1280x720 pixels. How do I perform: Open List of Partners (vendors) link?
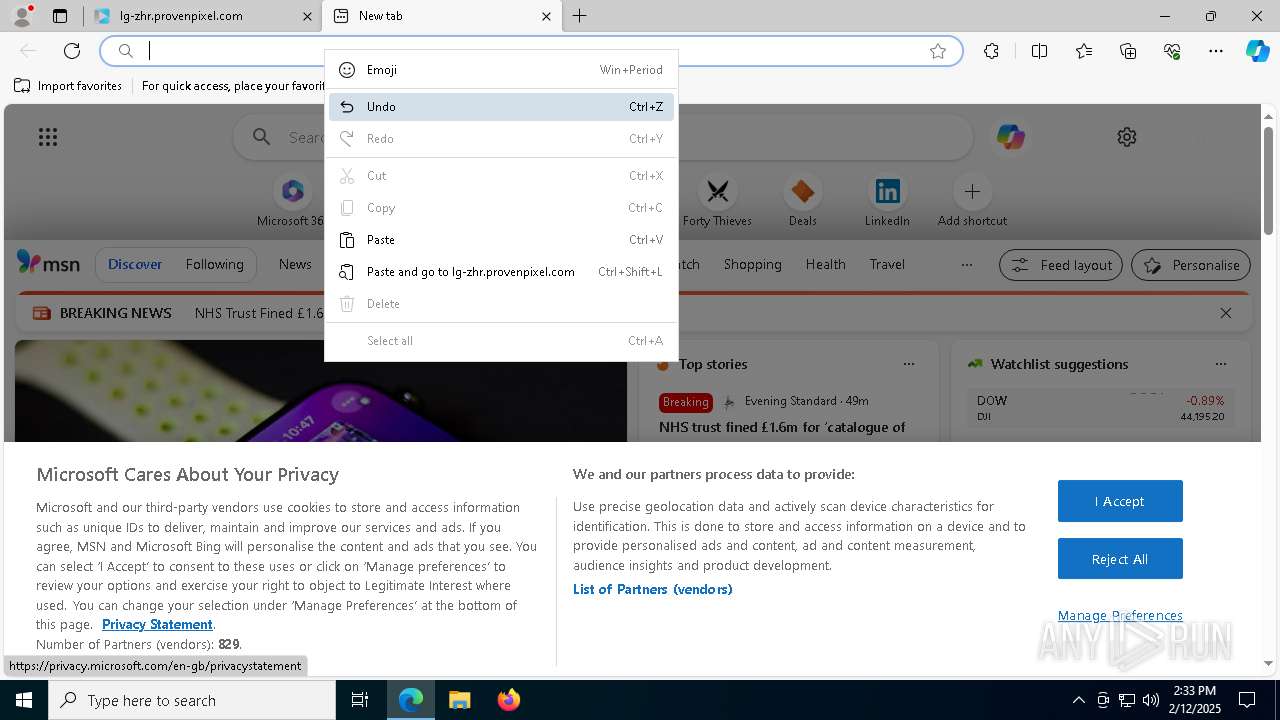(652, 590)
